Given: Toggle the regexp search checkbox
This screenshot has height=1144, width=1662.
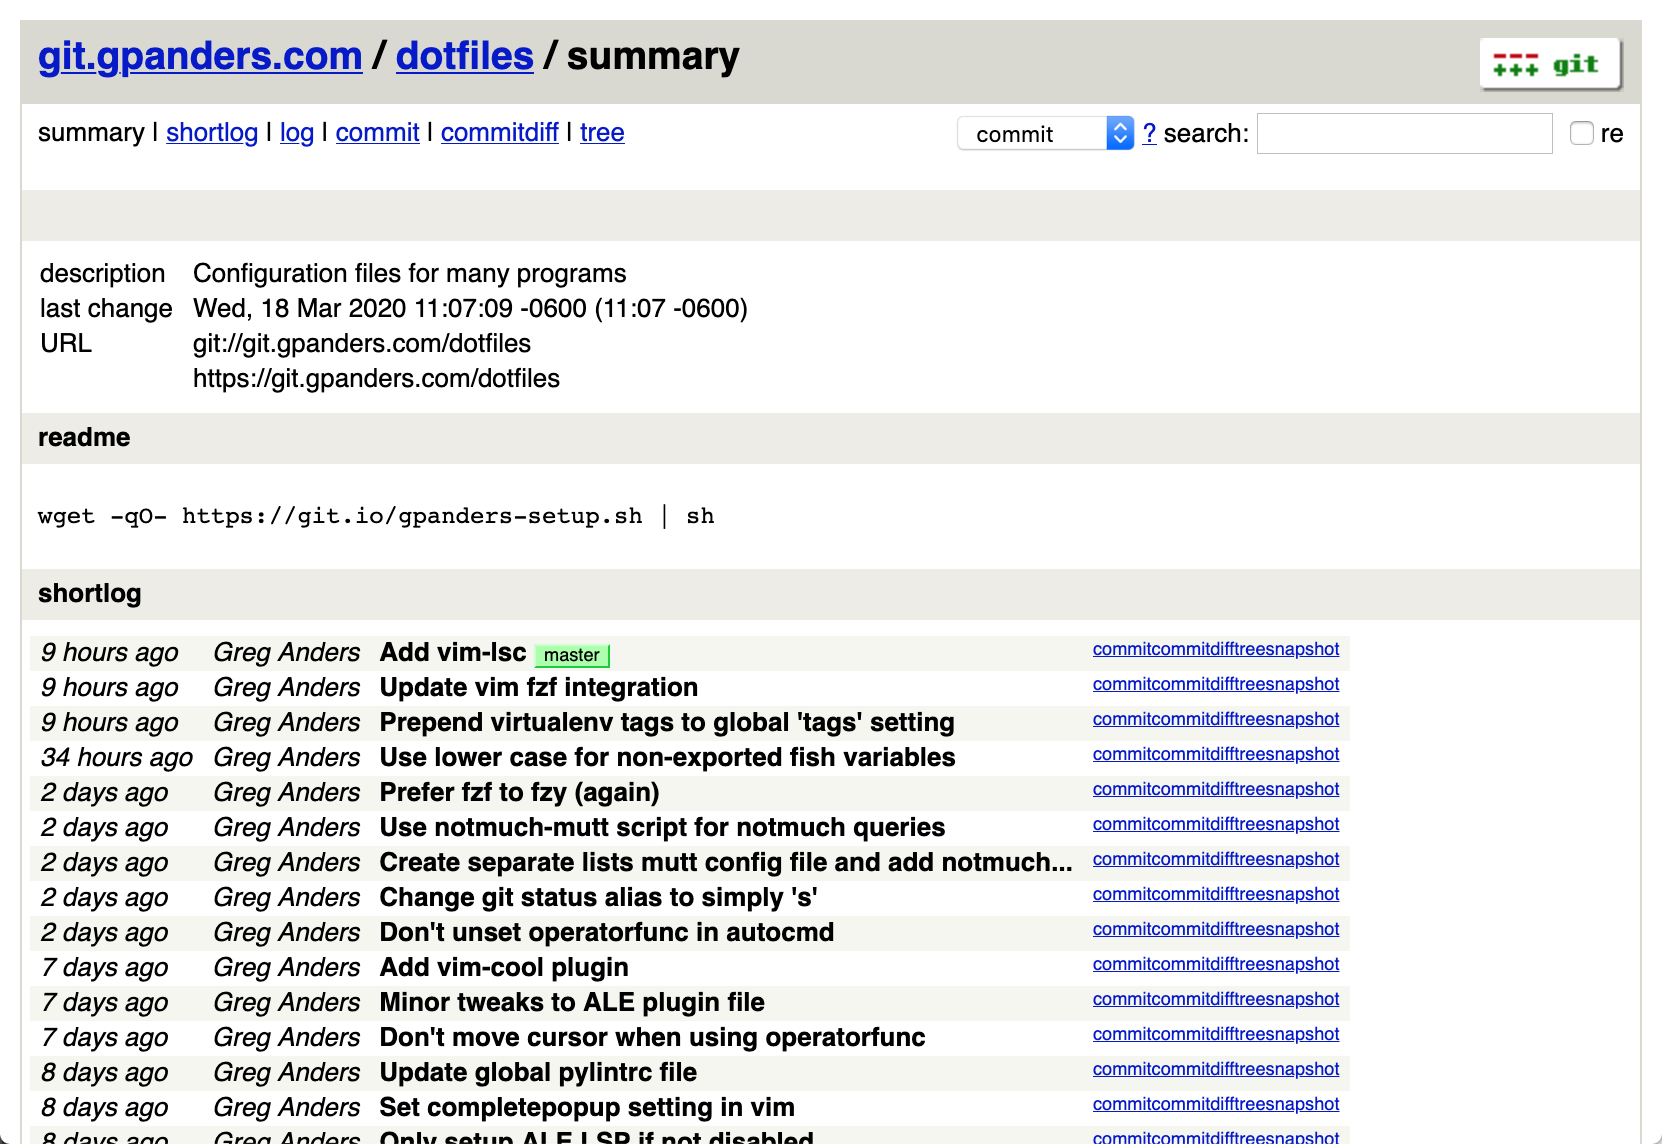Looking at the screenshot, I should (x=1581, y=132).
